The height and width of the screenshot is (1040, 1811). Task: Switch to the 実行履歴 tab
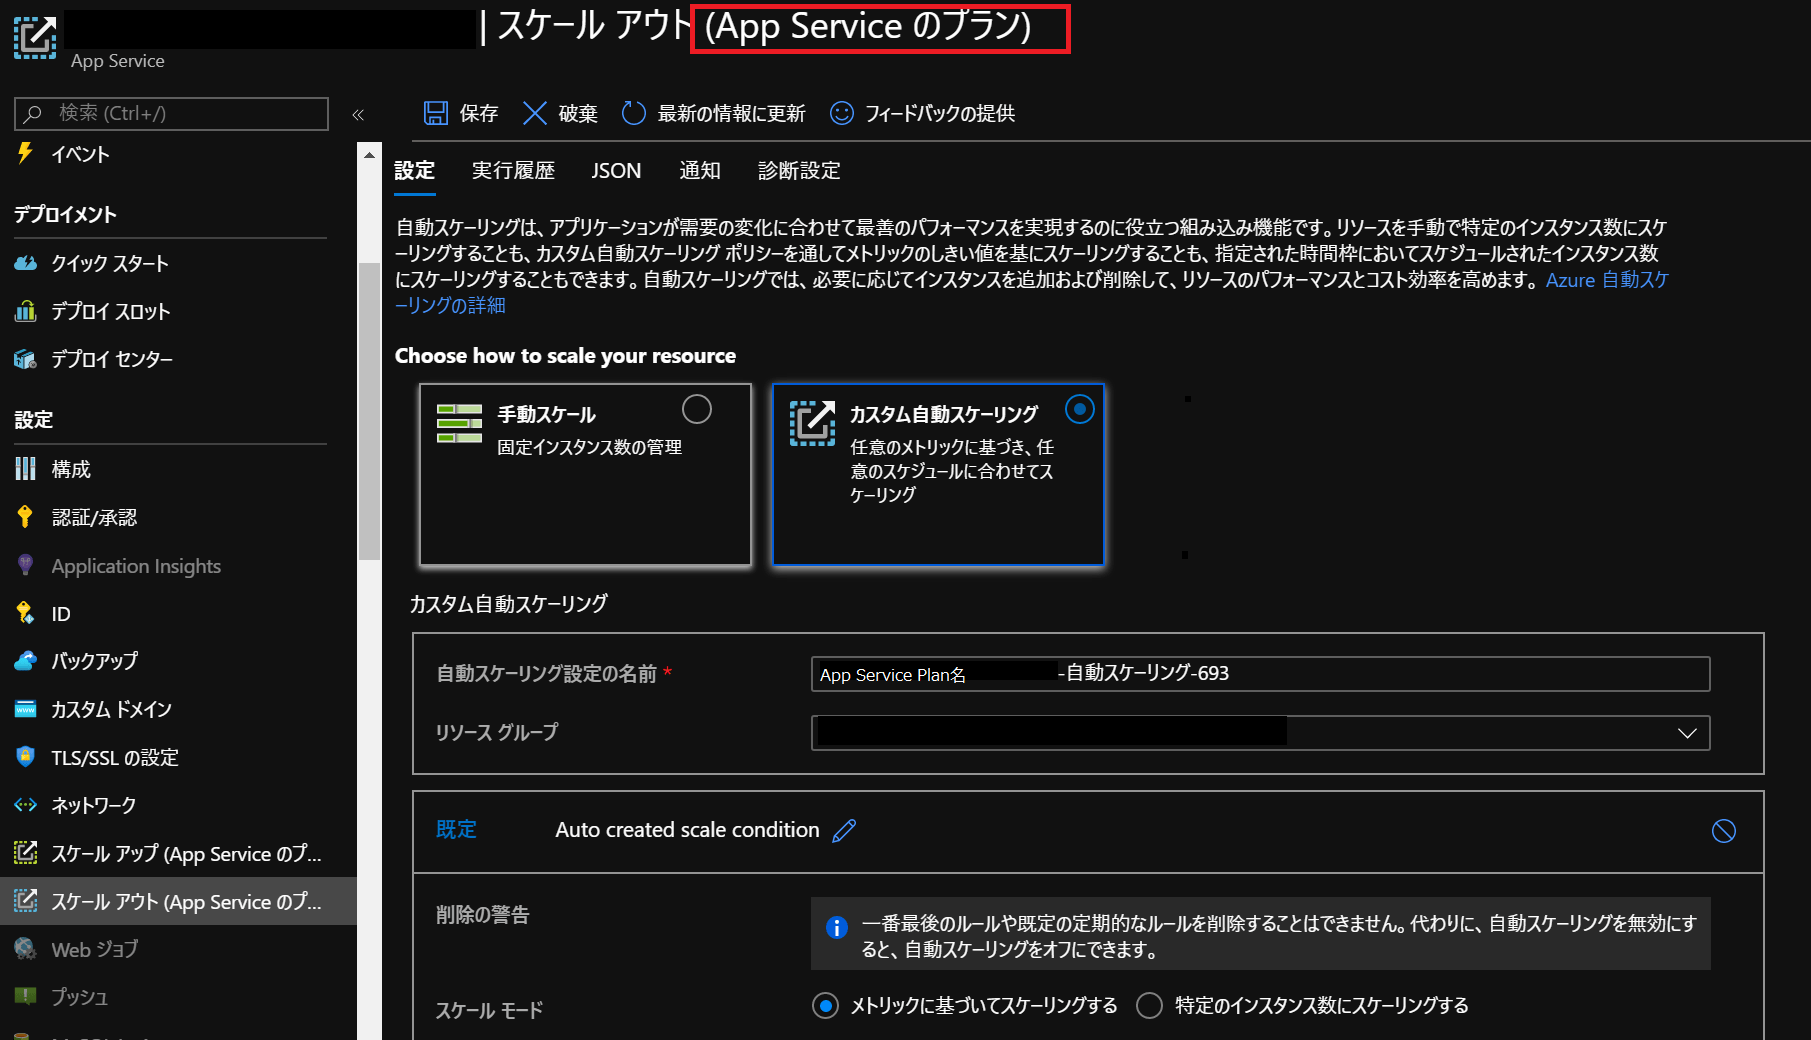click(x=513, y=171)
